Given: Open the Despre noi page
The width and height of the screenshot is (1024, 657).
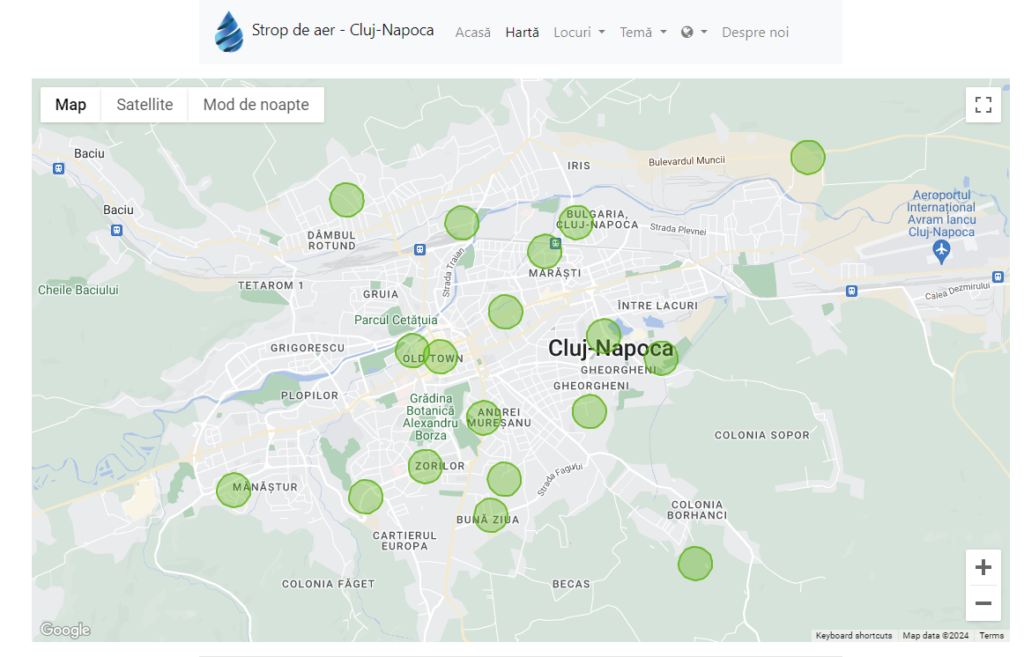Looking at the screenshot, I should 755,32.
